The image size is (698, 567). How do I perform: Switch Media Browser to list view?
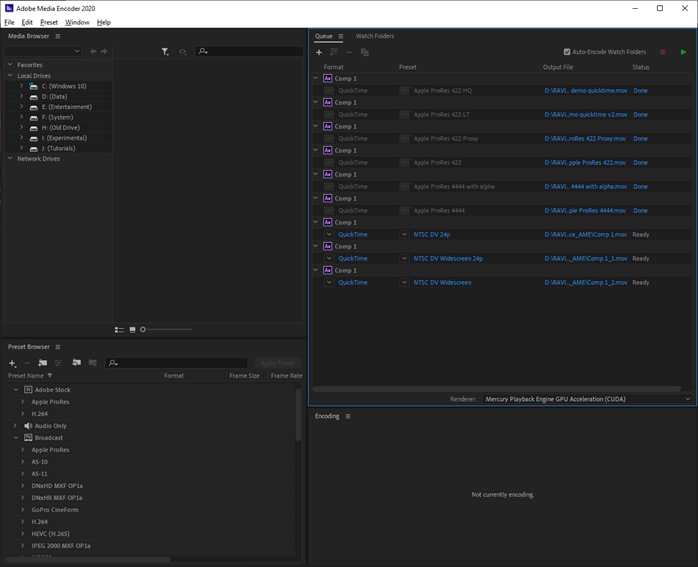[120, 329]
